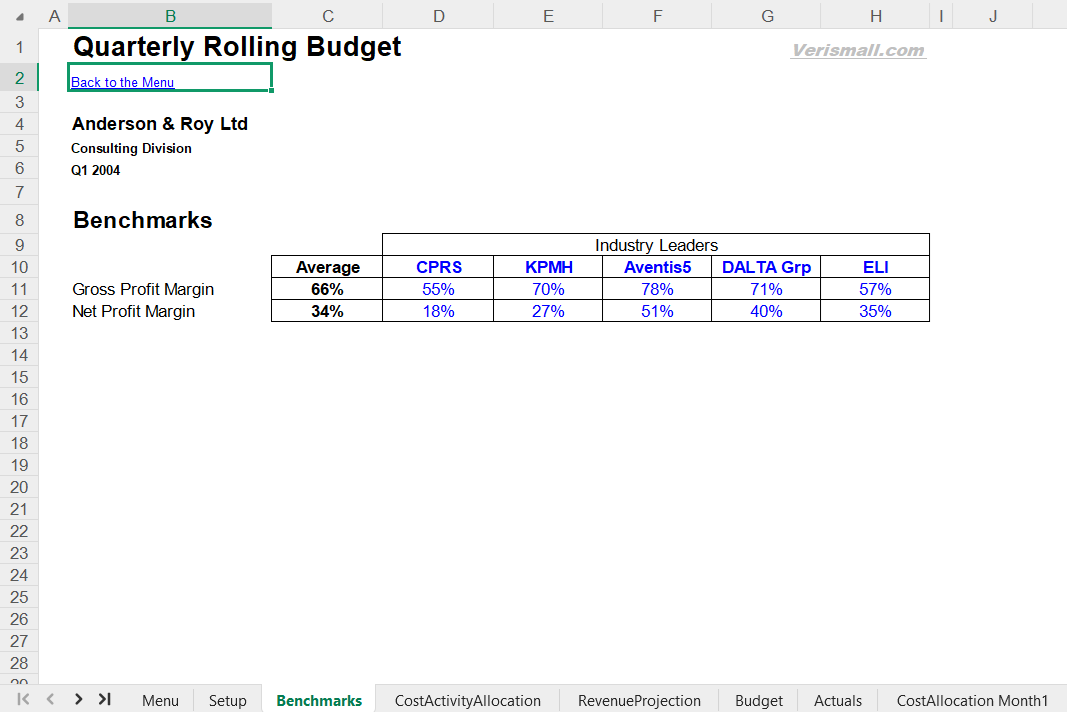The image size is (1067, 712).
Task: Jump to the first sheet tab
Action: 22,700
